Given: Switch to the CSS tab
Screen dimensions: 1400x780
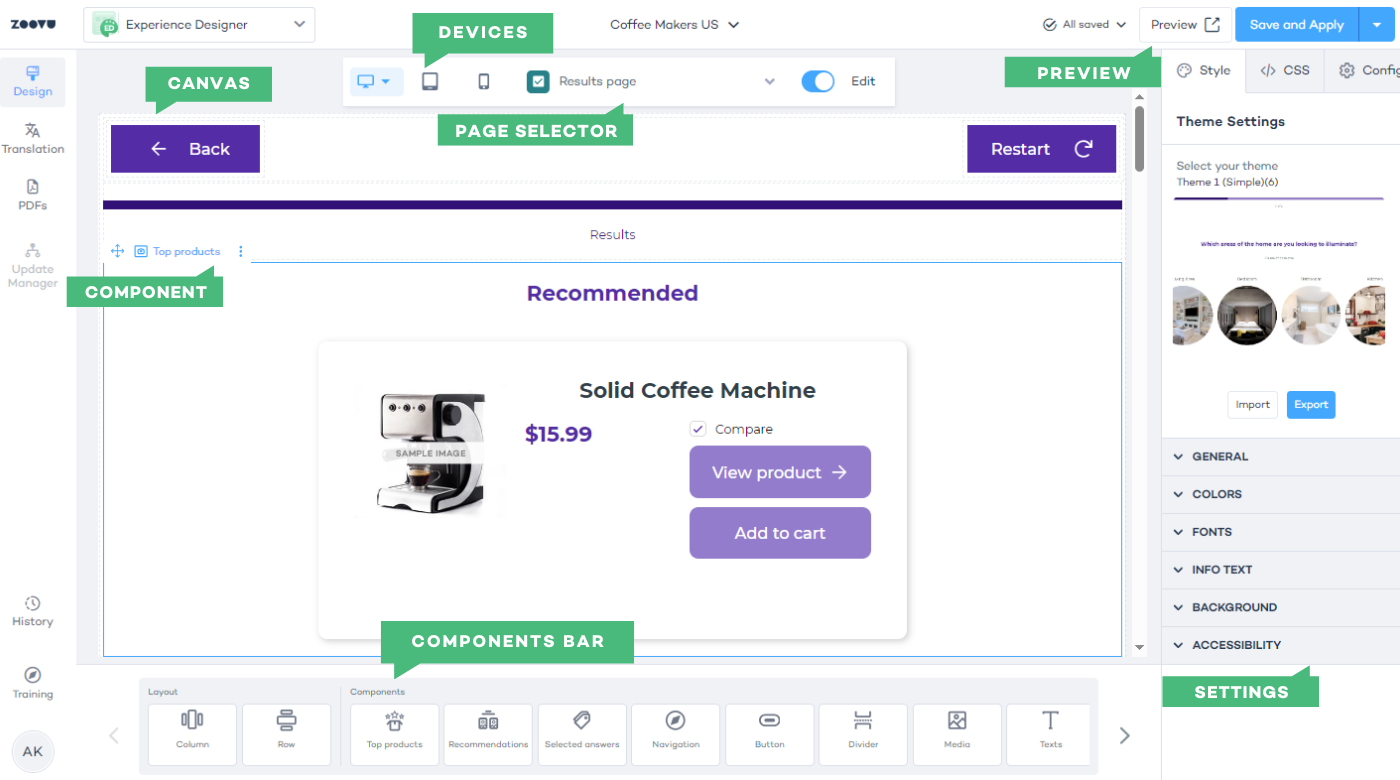Looking at the screenshot, I should [1285, 70].
